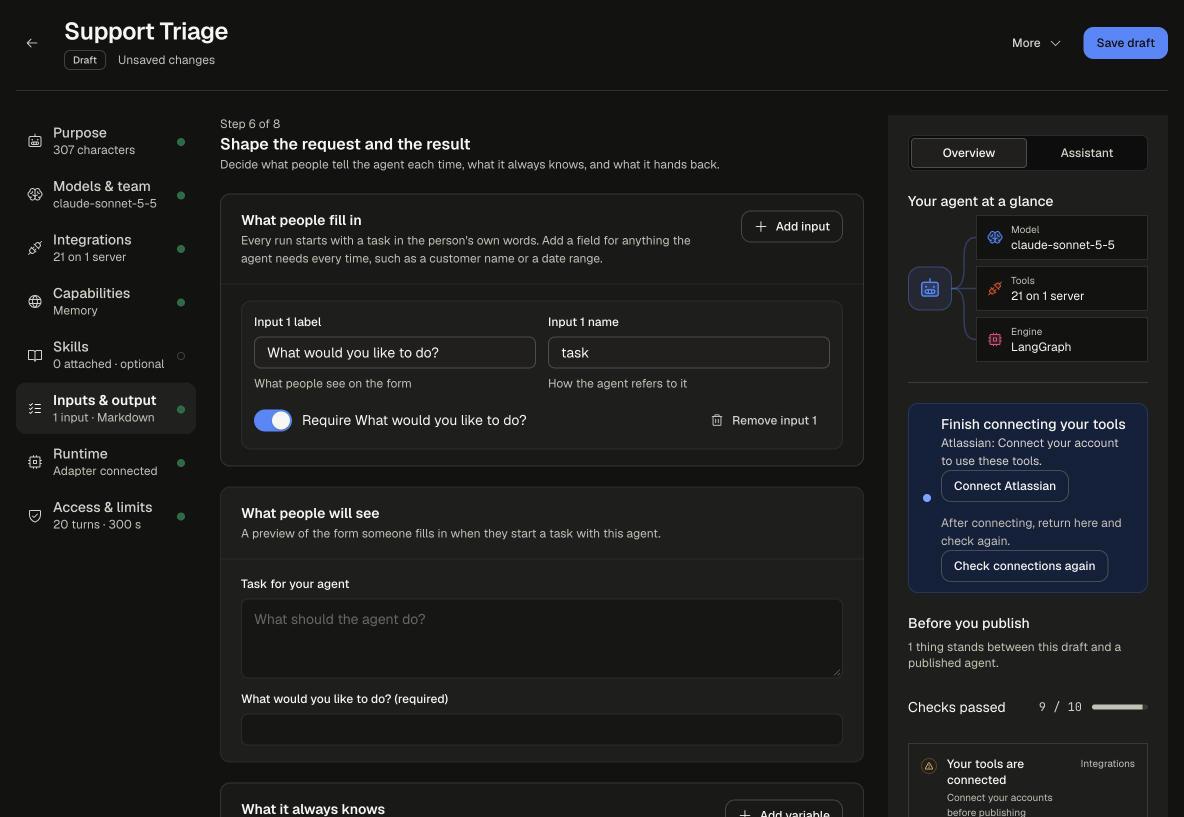Click the Inputs & output list icon
This screenshot has width=1184, height=817.
point(35,408)
